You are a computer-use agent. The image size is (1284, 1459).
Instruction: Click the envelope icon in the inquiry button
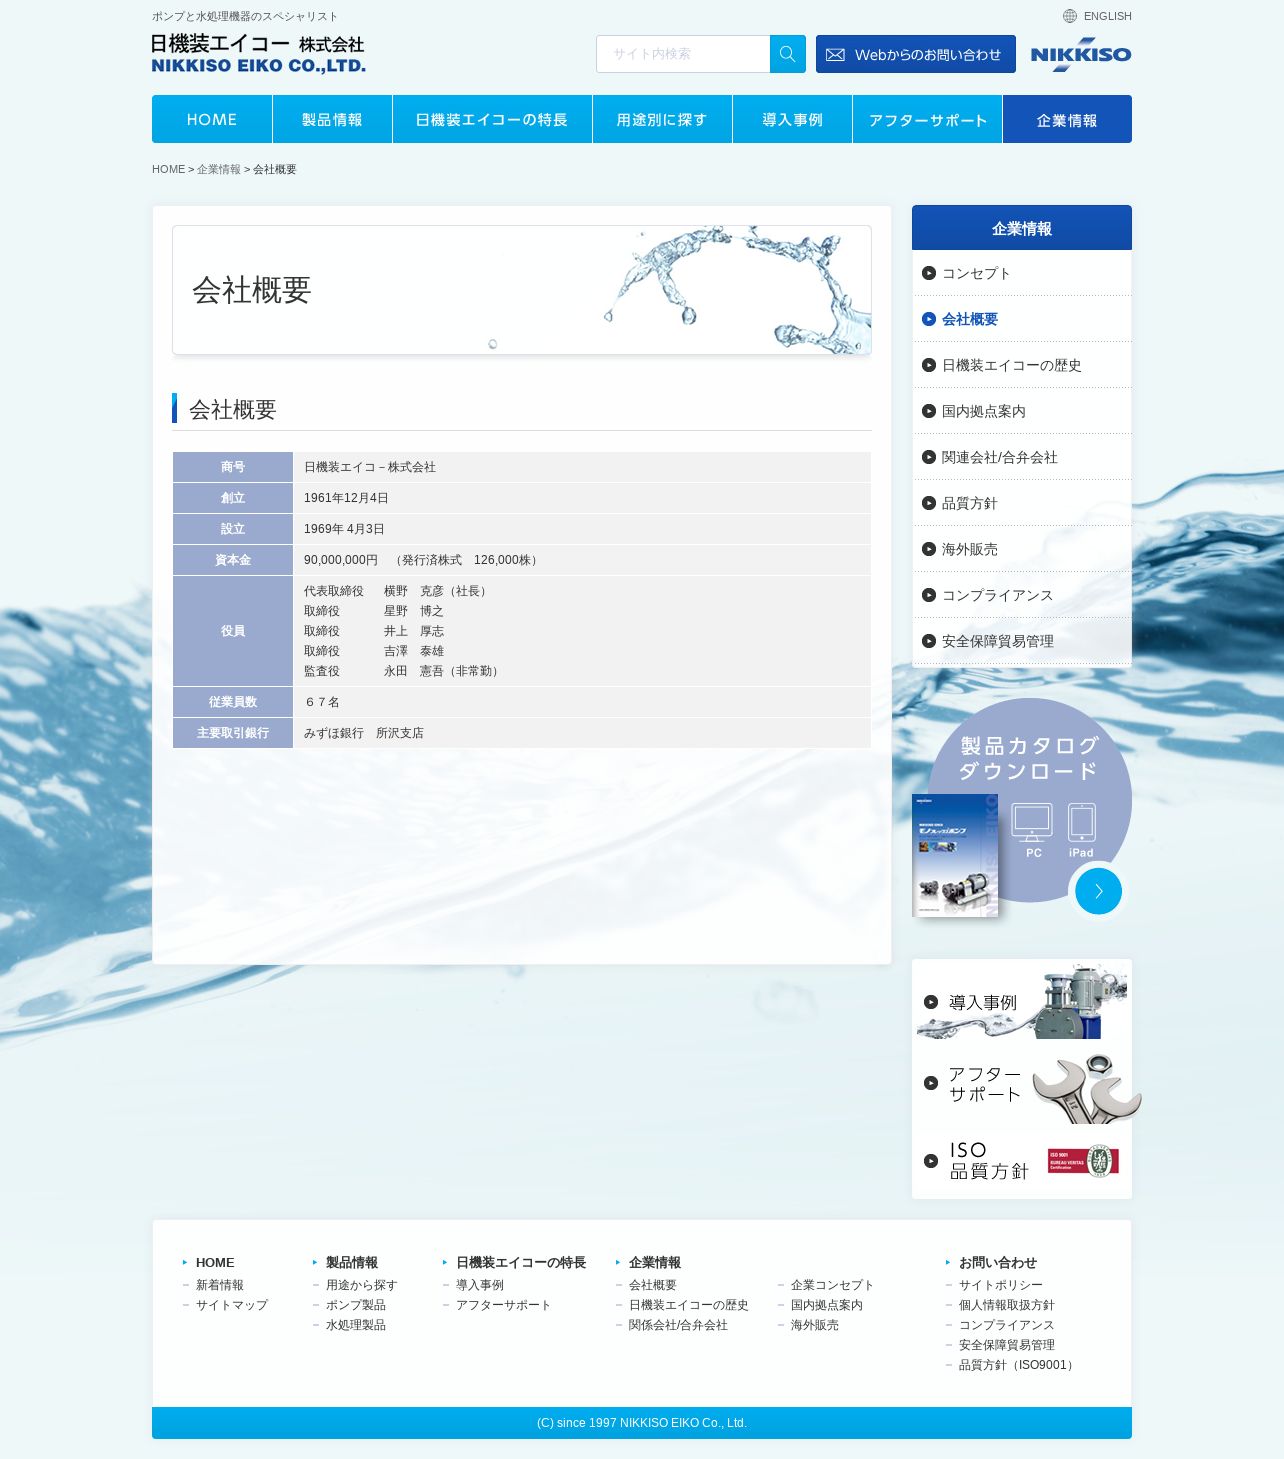click(835, 55)
